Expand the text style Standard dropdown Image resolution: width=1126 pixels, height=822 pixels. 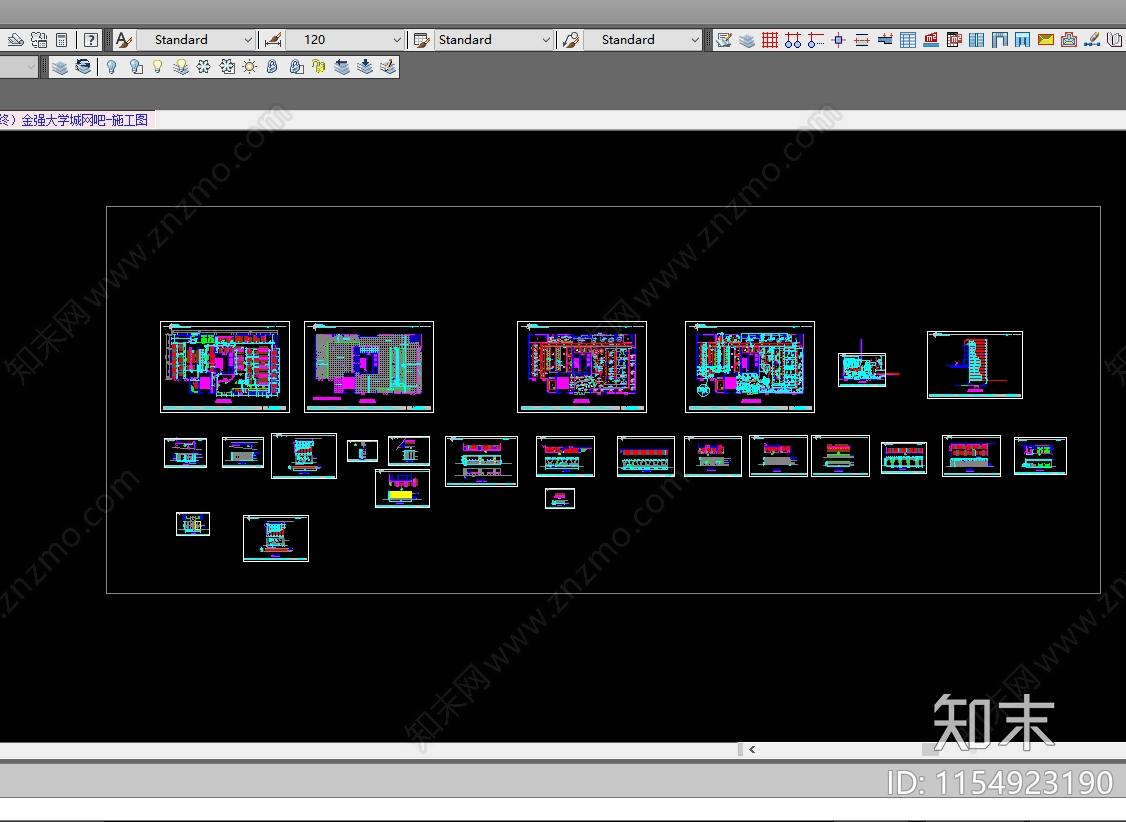coord(248,40)
